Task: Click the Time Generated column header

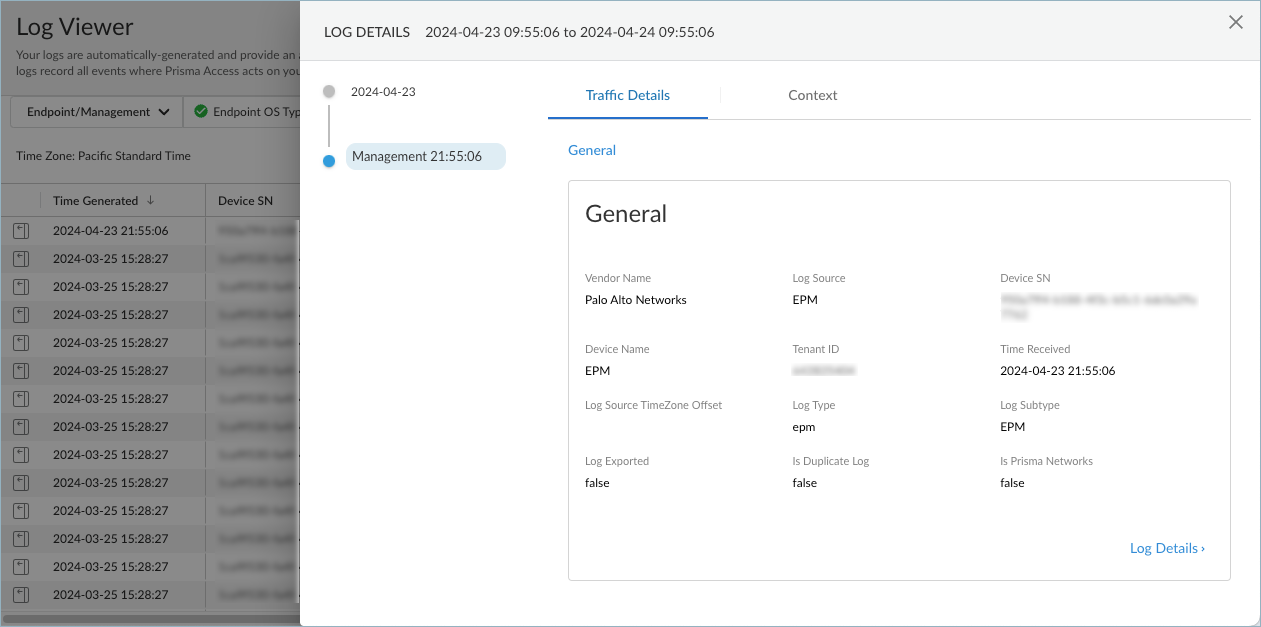Action: tap(95, 201)
